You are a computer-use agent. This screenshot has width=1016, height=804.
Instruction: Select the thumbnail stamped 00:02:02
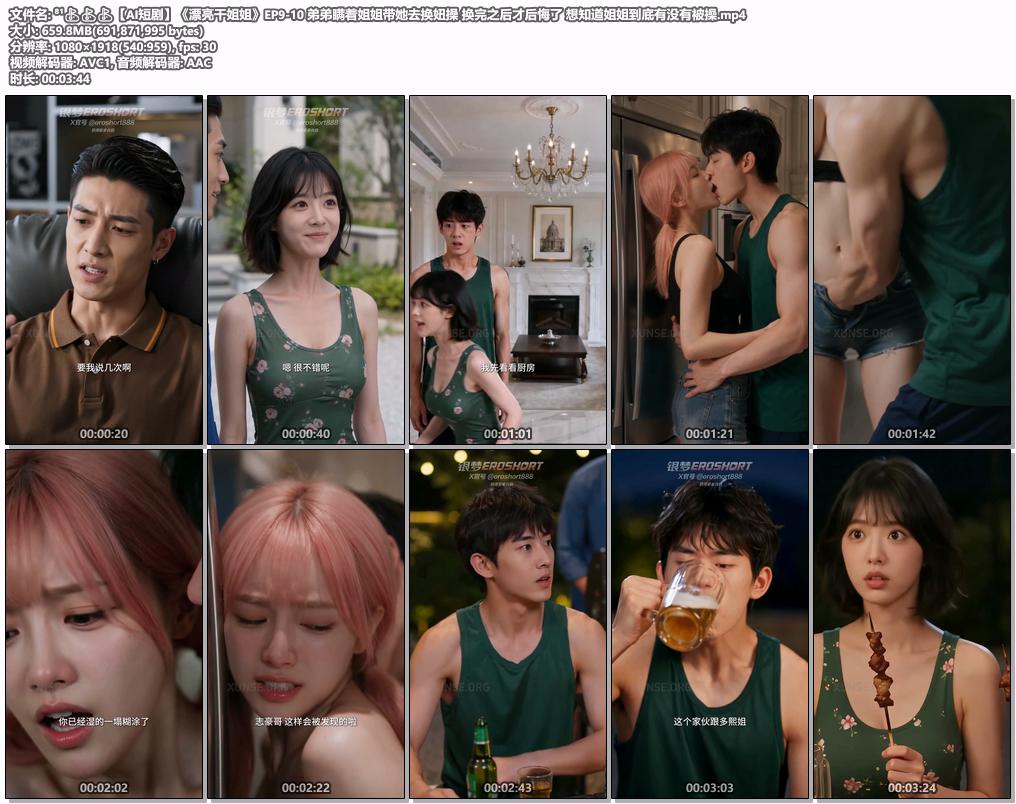coord(104,625)
